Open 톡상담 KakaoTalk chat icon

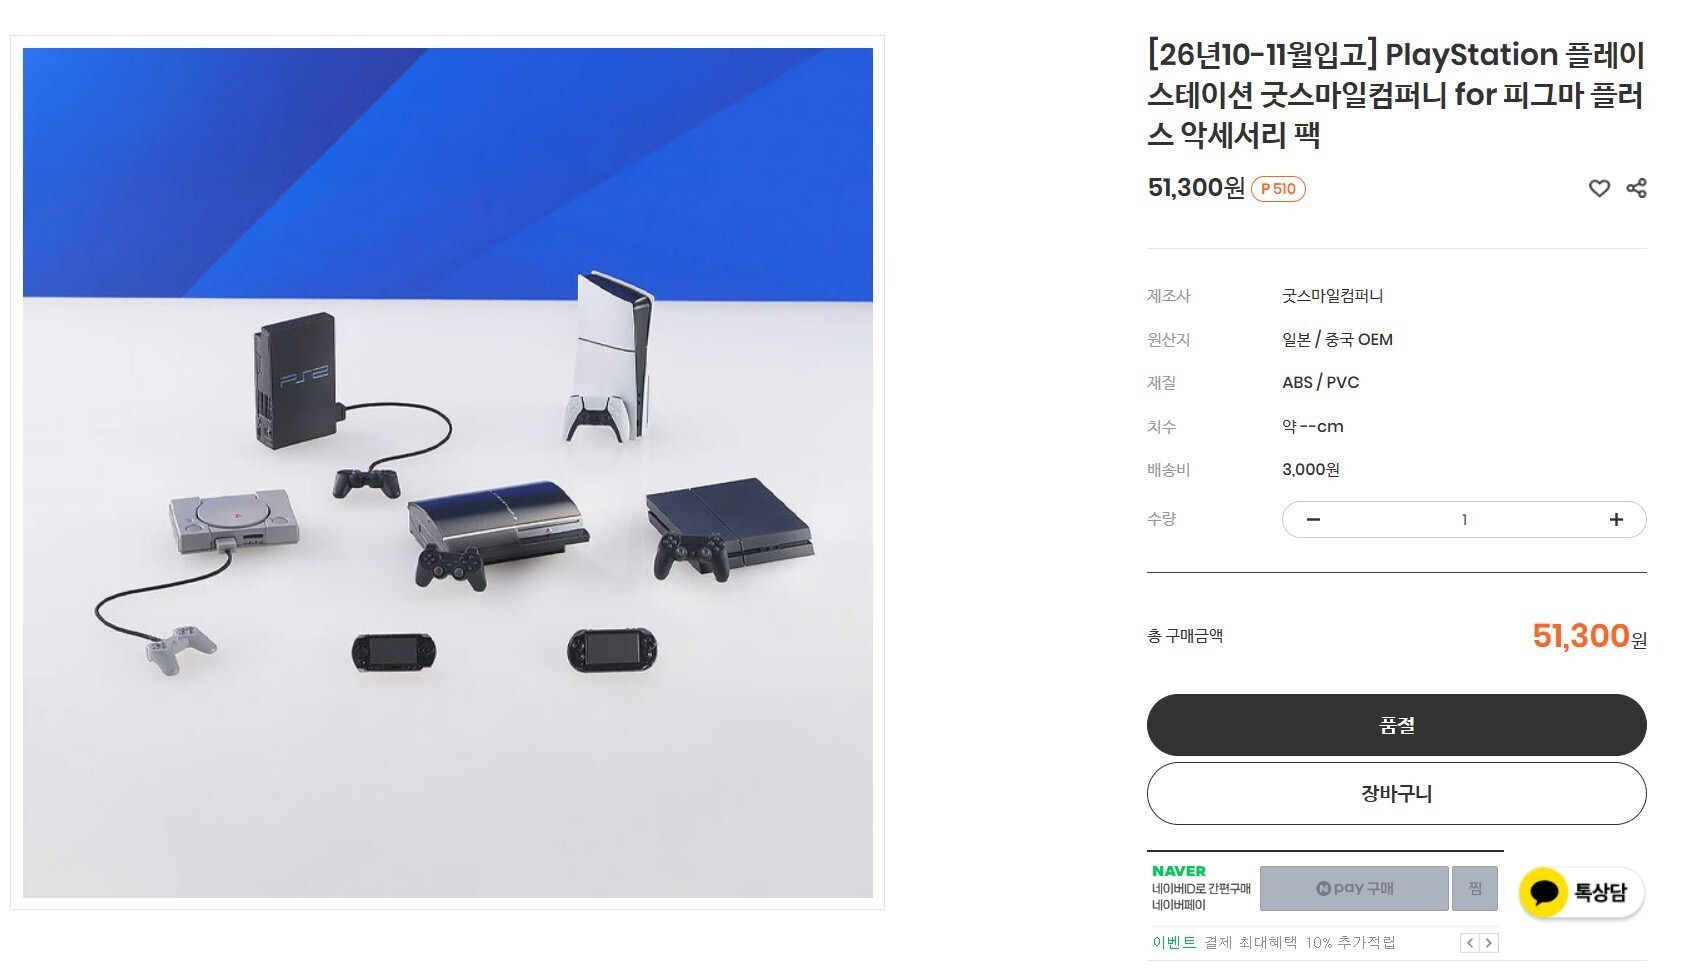[1581, 892]
